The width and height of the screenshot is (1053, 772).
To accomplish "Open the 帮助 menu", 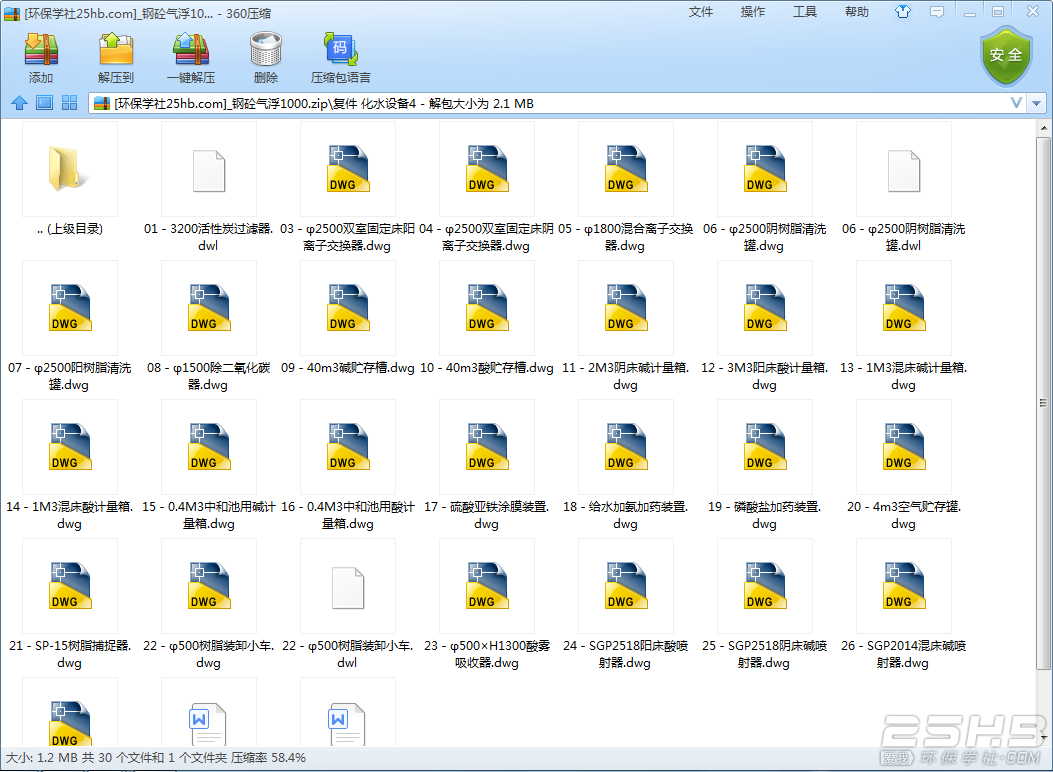I will pyautogui.click(x=856, y=11).
